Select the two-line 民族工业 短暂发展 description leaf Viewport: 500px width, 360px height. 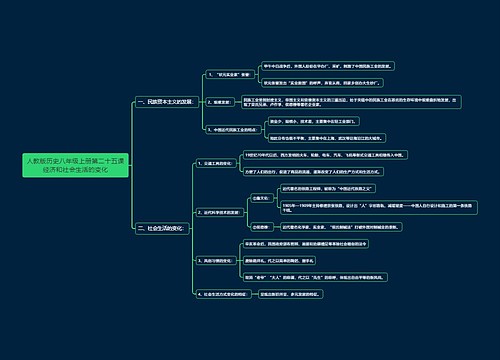pos(351,102)
